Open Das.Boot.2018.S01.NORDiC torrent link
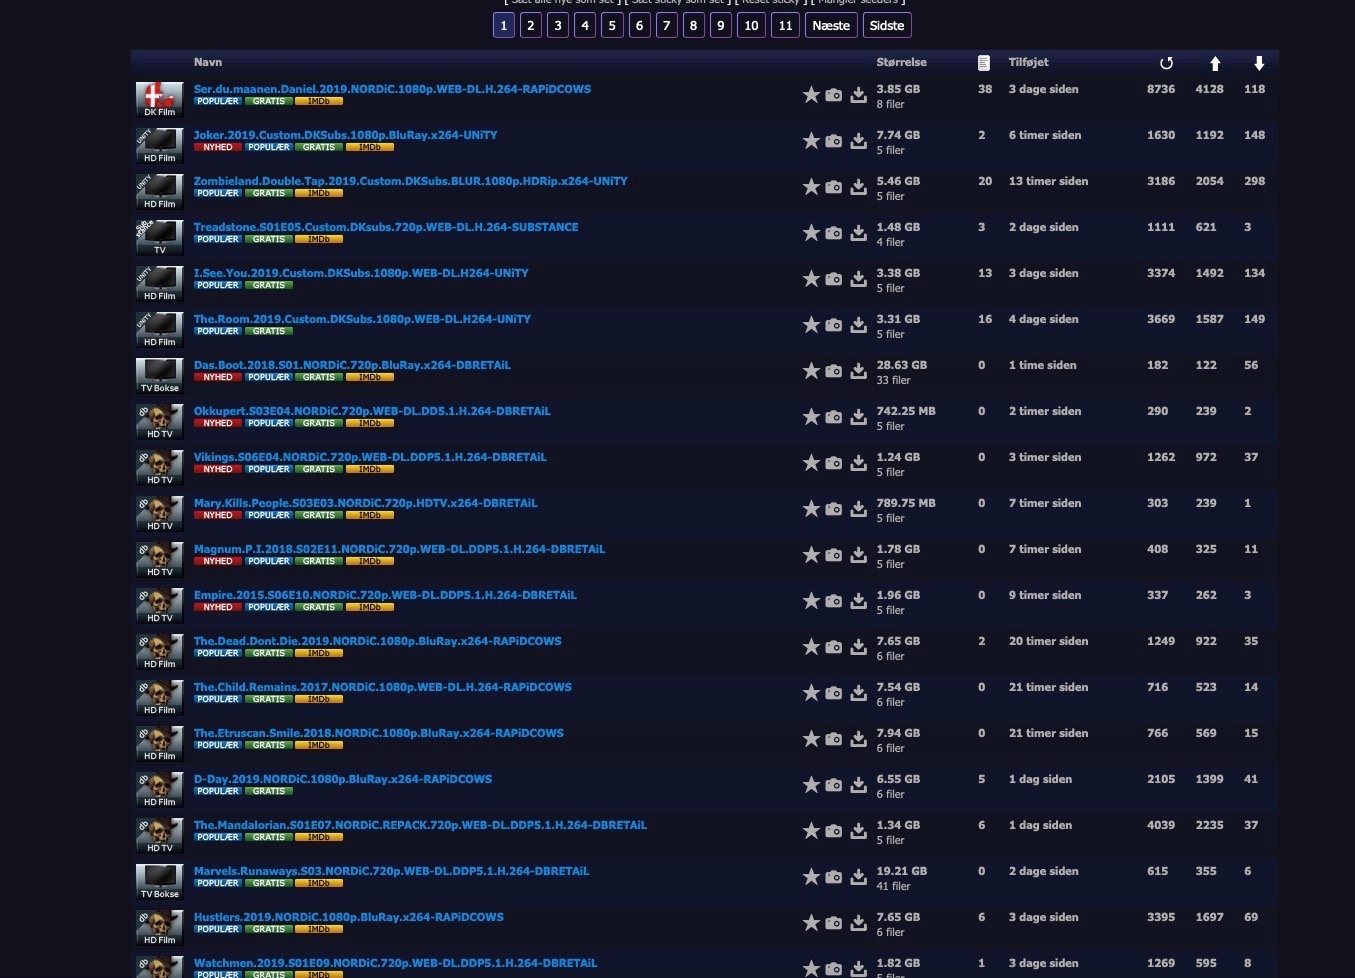 [x=352, y=365]
